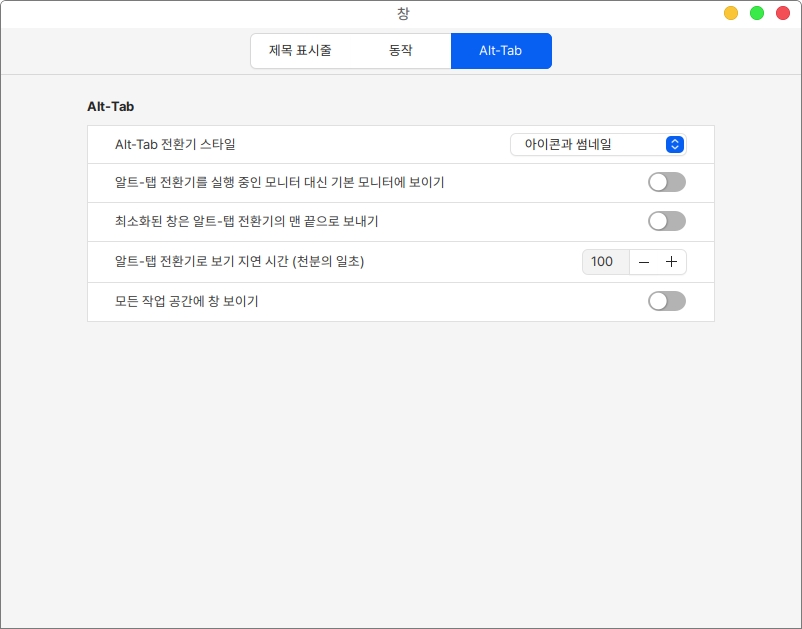Open the 아이콘과 썸네일 style dropdown
The height and width of the screenshot is (629, 802).
click(598, 145)
